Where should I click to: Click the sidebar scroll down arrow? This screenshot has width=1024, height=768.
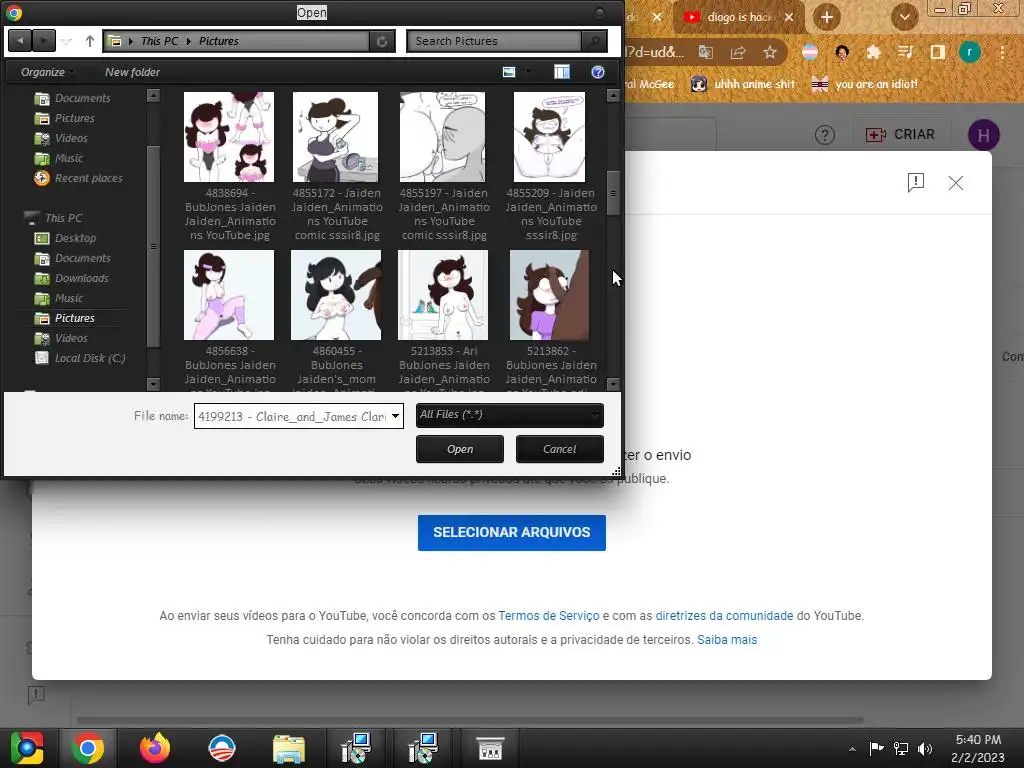[153, 384]
